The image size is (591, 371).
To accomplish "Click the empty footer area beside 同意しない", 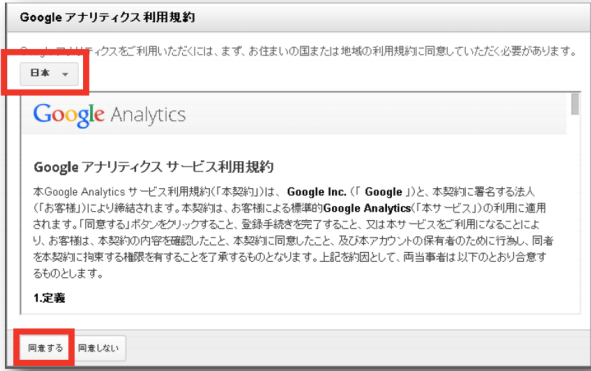I will (x=356, y=348).
